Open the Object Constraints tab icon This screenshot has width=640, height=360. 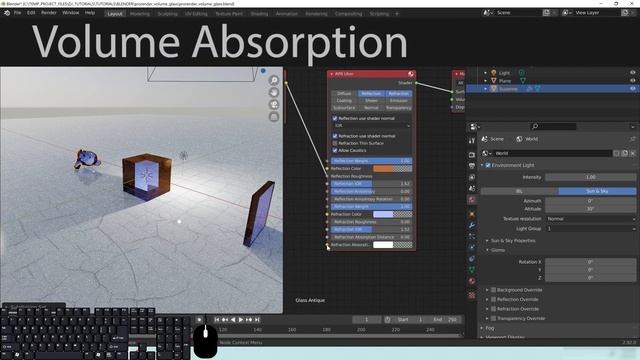click(x=472, y=258)
